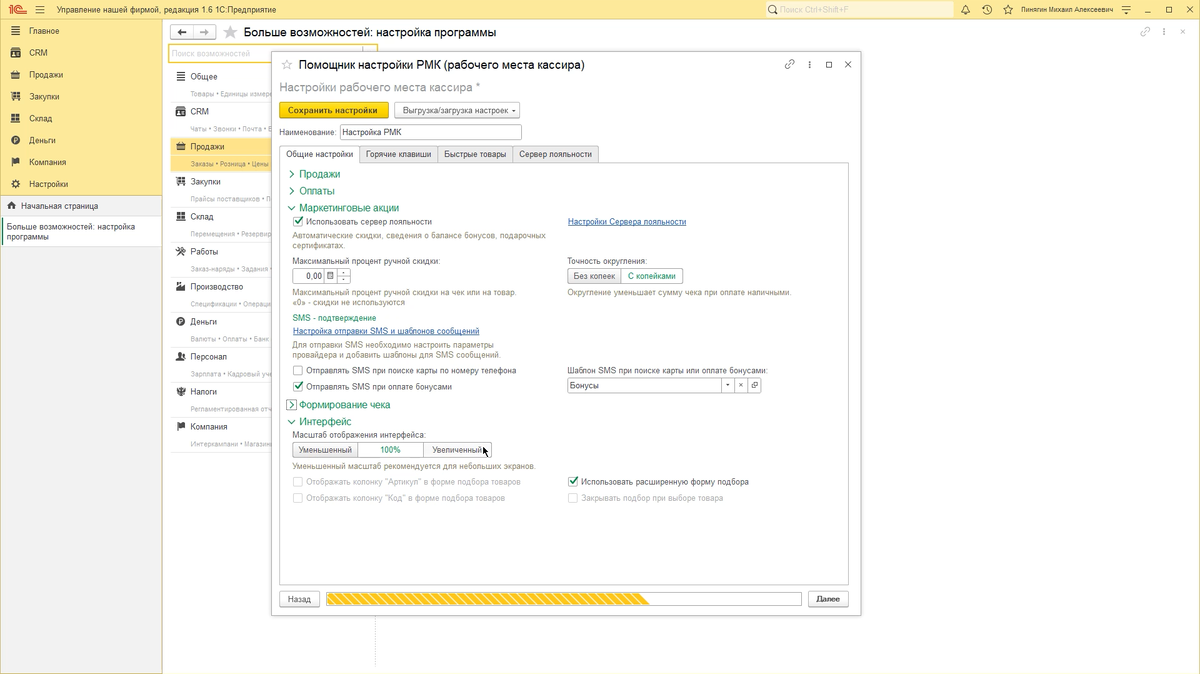This screenshot has width=1200, height=674.
Task: Select rounding option С копейками
Action: pos(652,276)
